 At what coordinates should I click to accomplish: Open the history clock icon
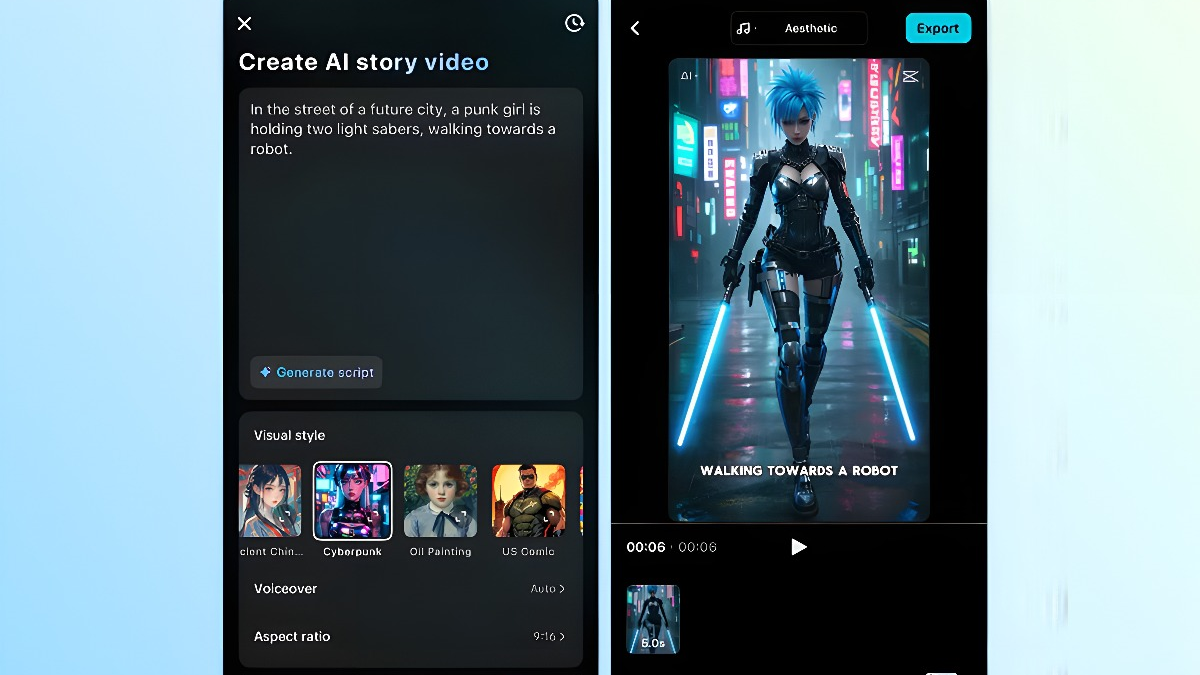point(574,23)
